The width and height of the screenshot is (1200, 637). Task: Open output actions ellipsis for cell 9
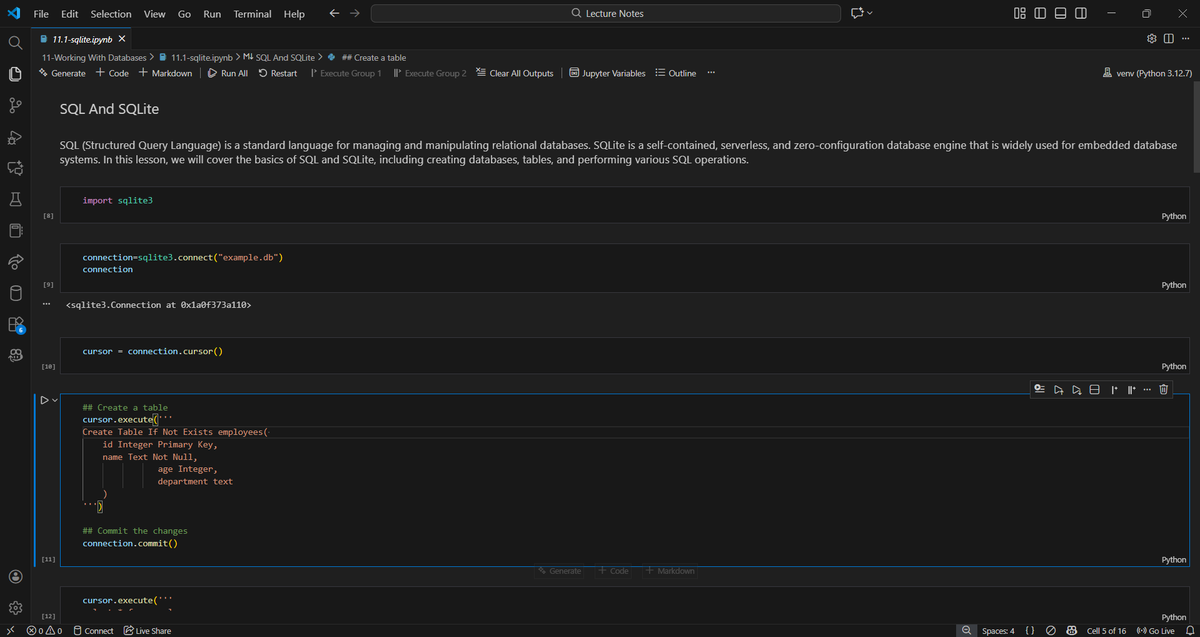point(47,304)
